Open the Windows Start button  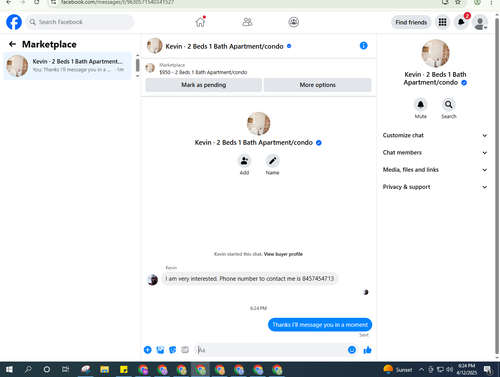9,369
